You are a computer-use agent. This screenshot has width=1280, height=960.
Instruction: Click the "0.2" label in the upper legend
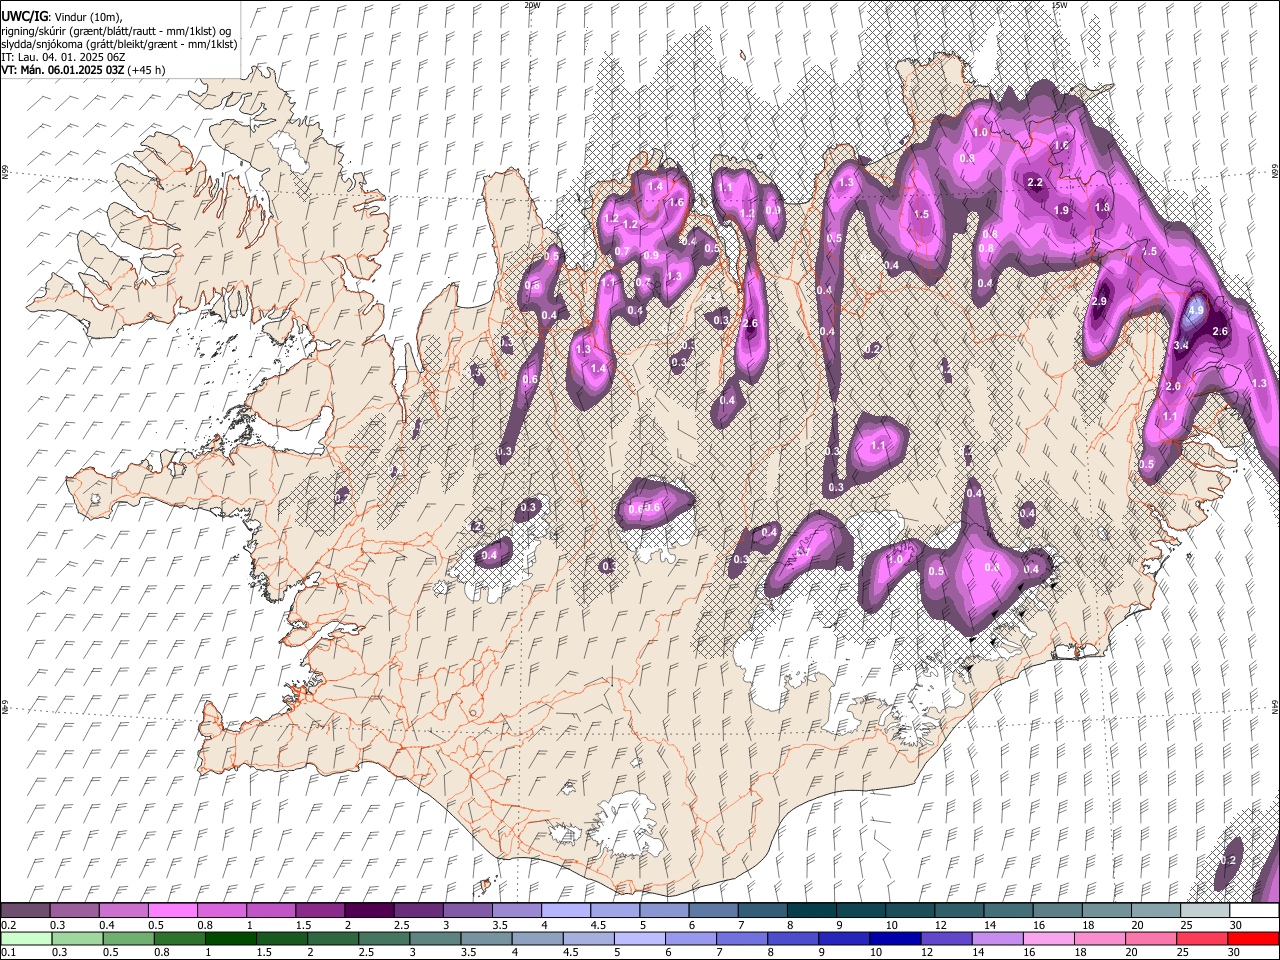[8, 925]
